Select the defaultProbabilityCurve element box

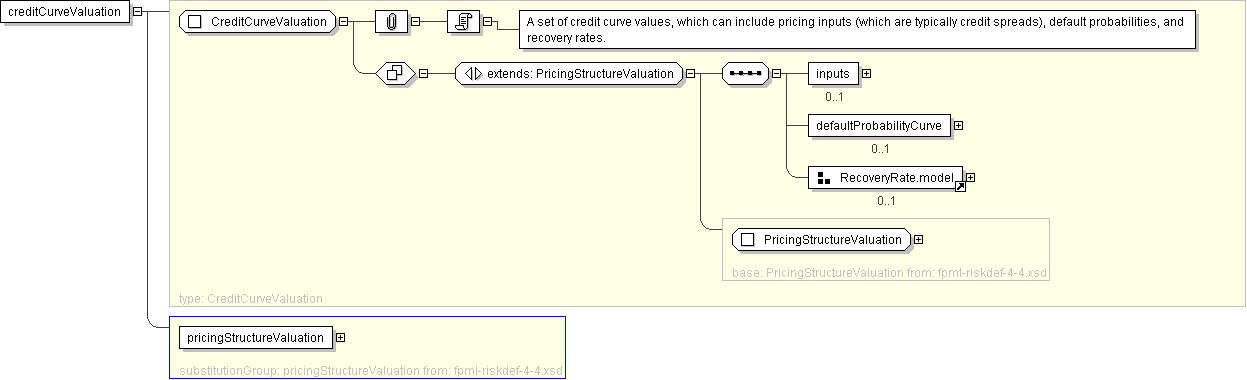879,126
